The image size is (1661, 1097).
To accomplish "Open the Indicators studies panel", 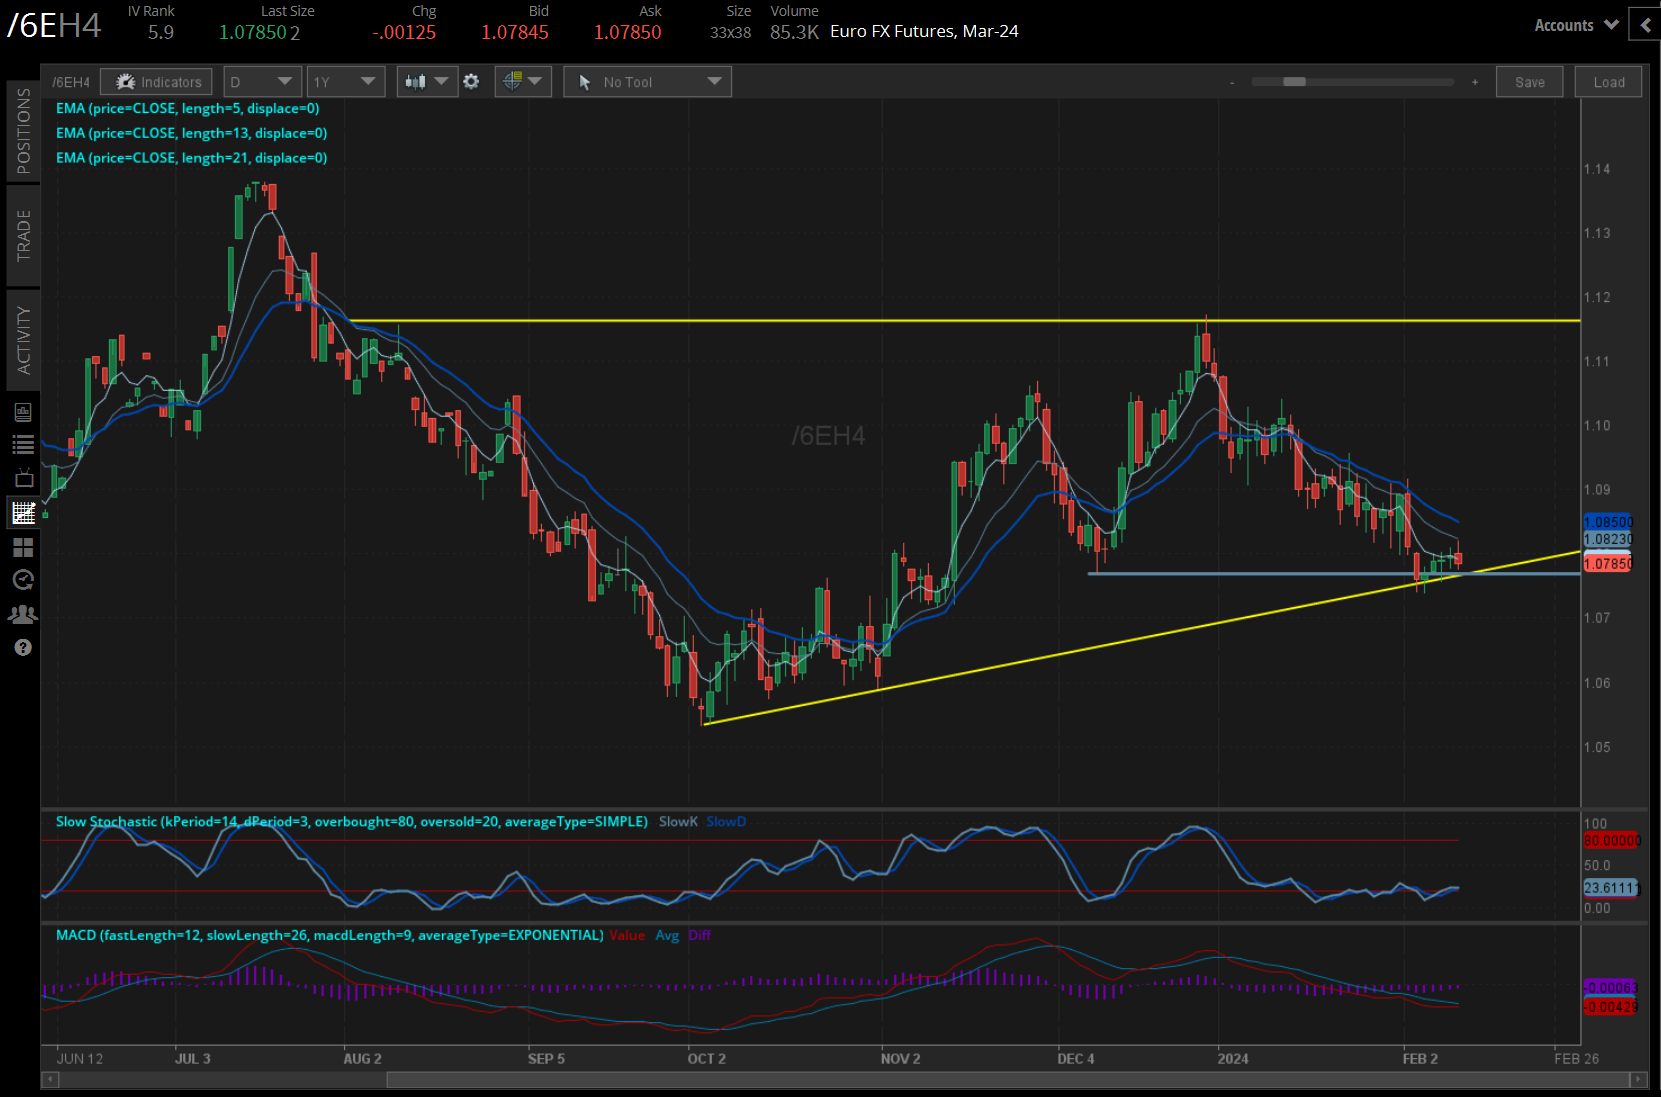I will pos(159,82).
